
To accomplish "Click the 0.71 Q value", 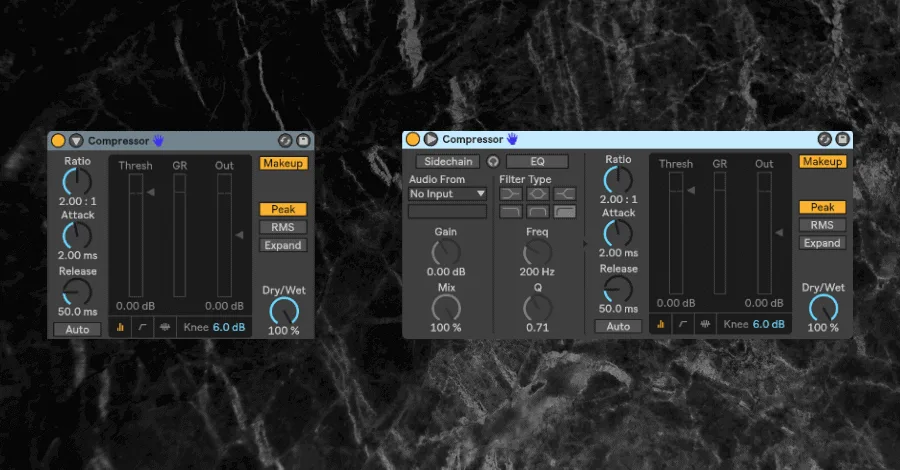I will tap(537, 328).
